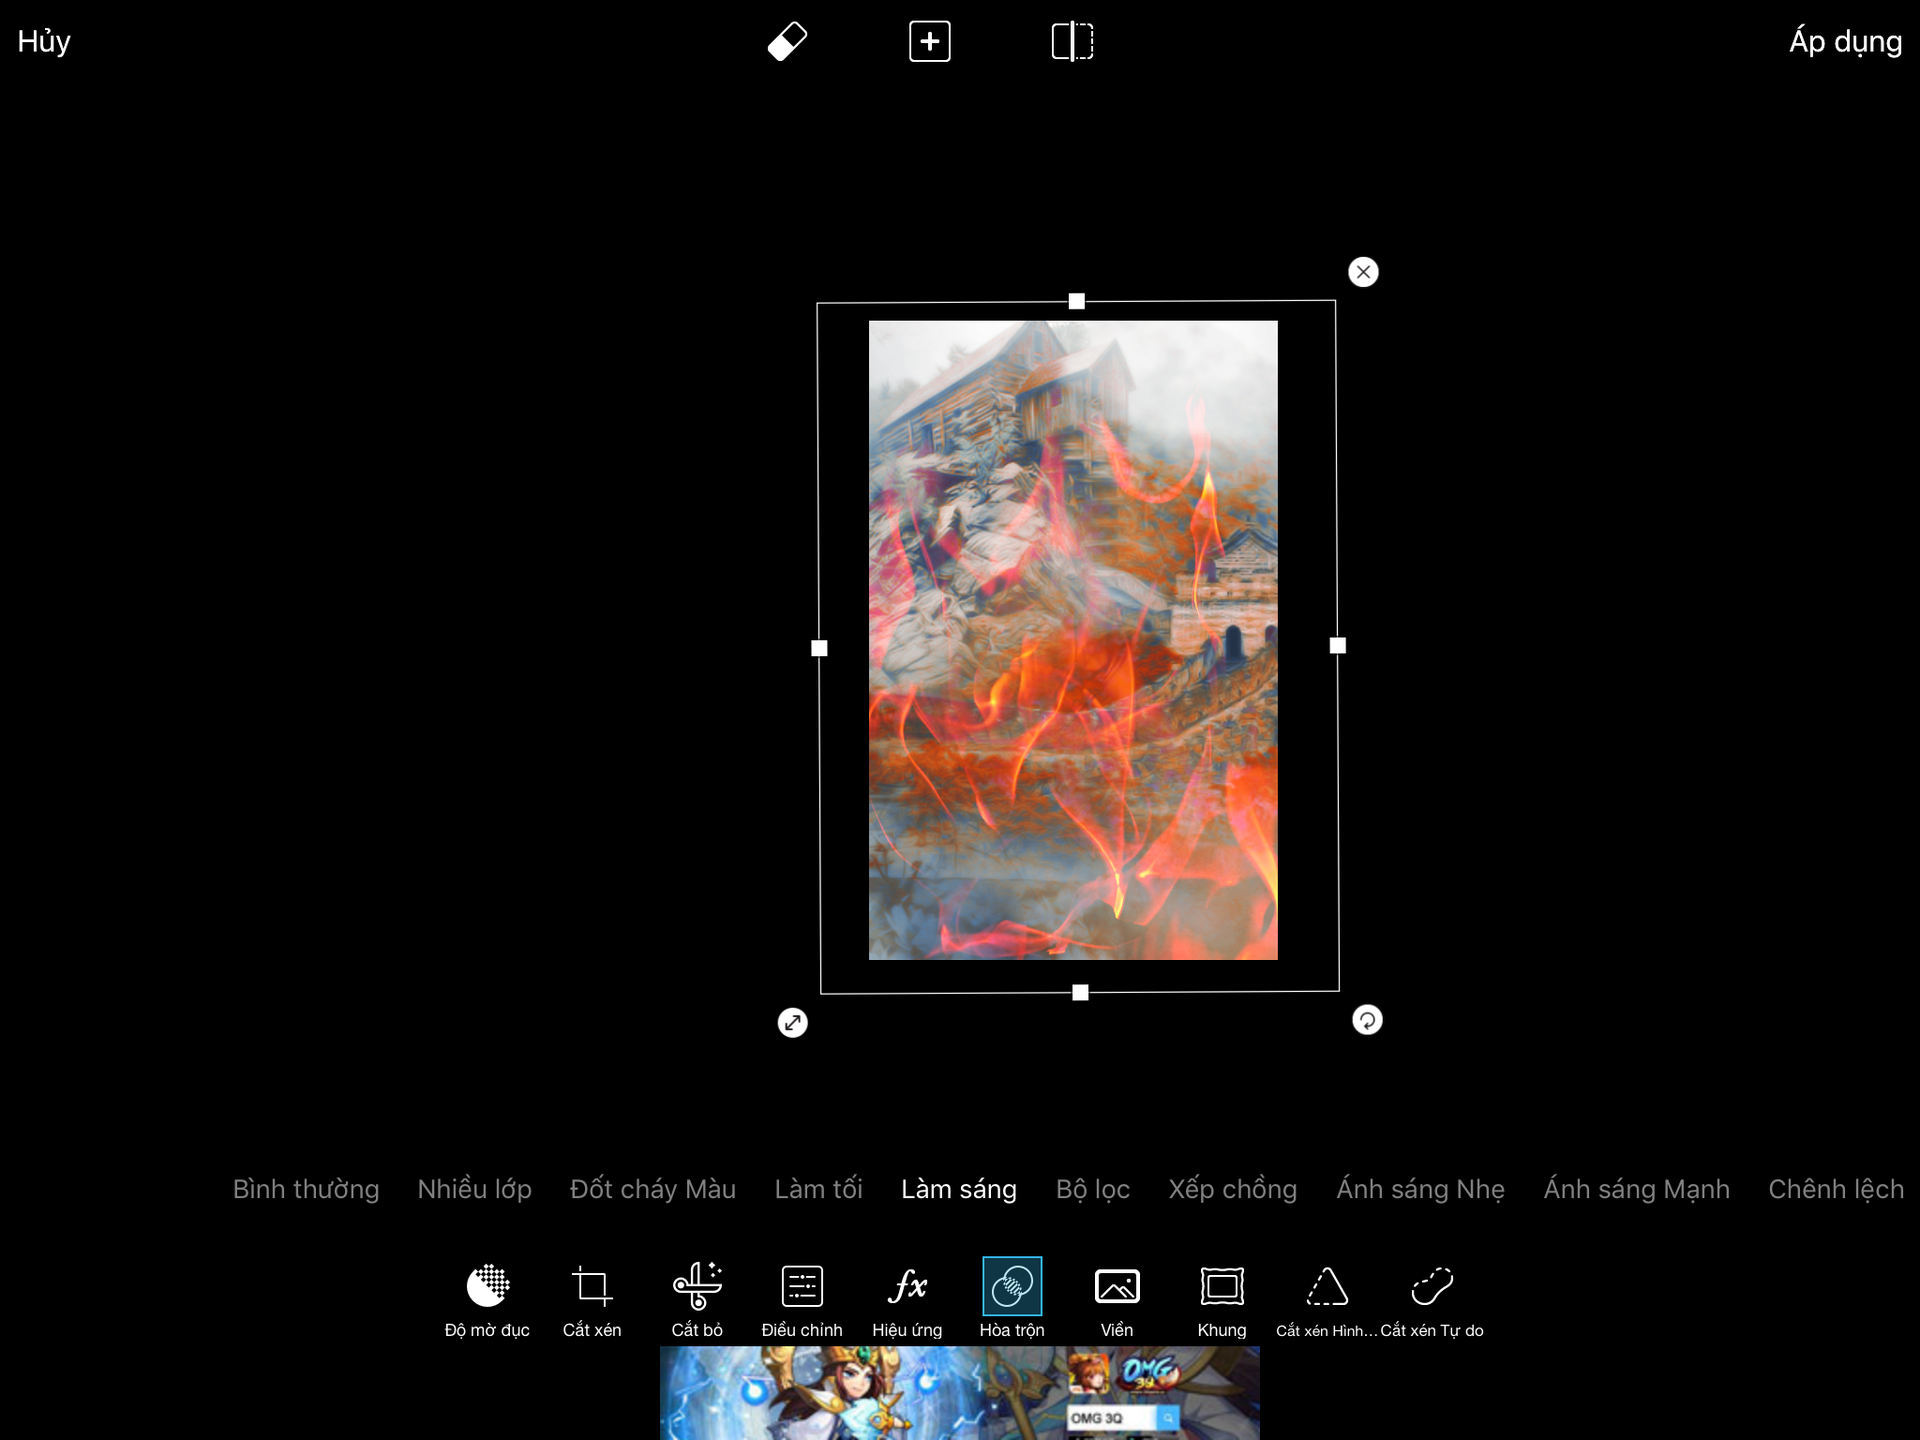
Task: Click the left middle resize handle
Action: (819, 648)
